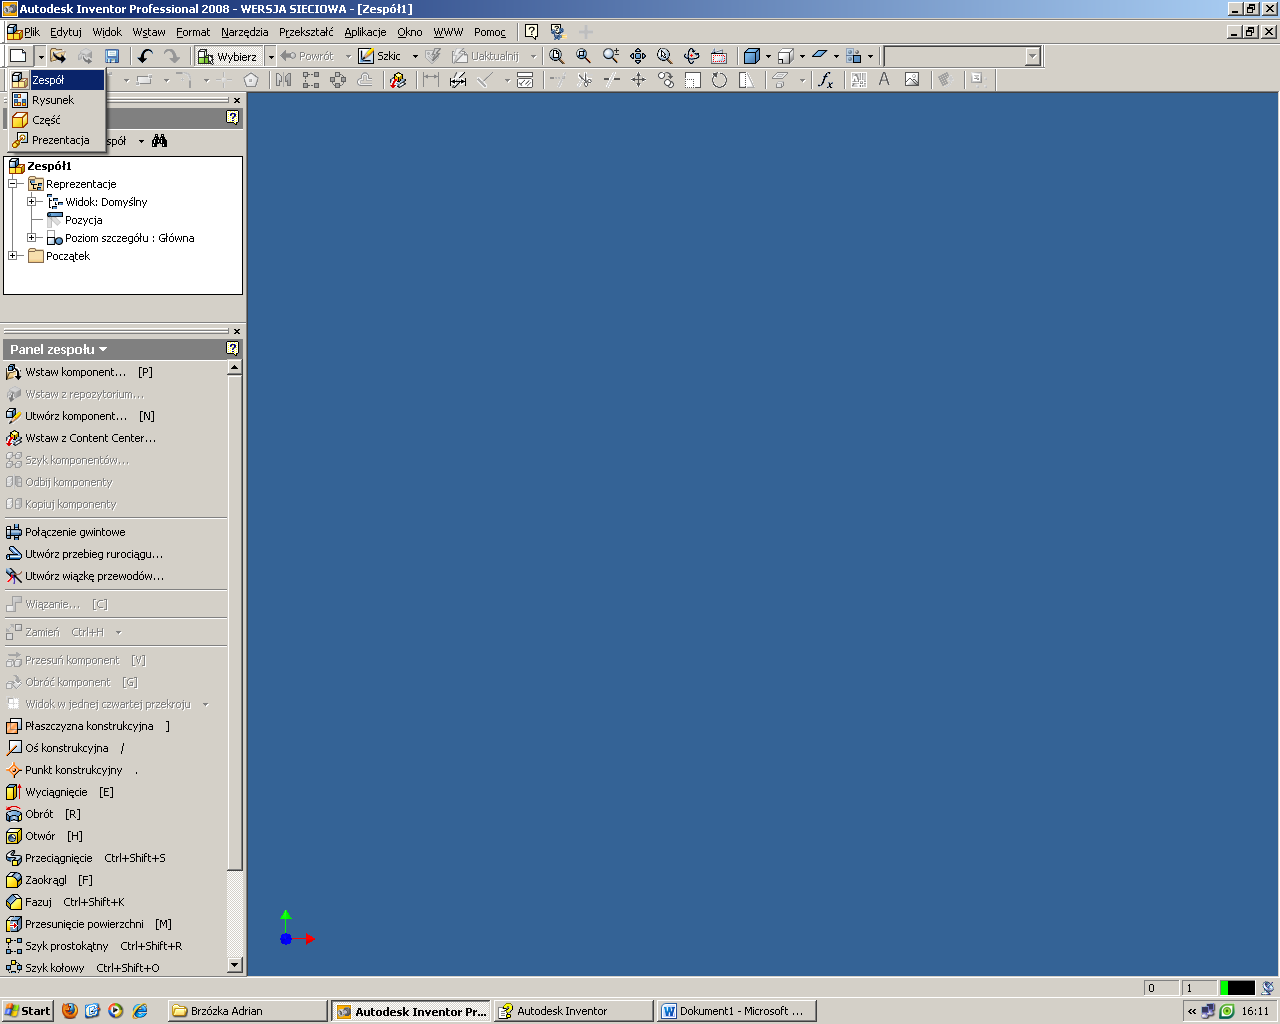The width and height of the screenshot is (1280, 1024).
Task: Click the Zoom in/out magnifier icon
Action: 611,56
